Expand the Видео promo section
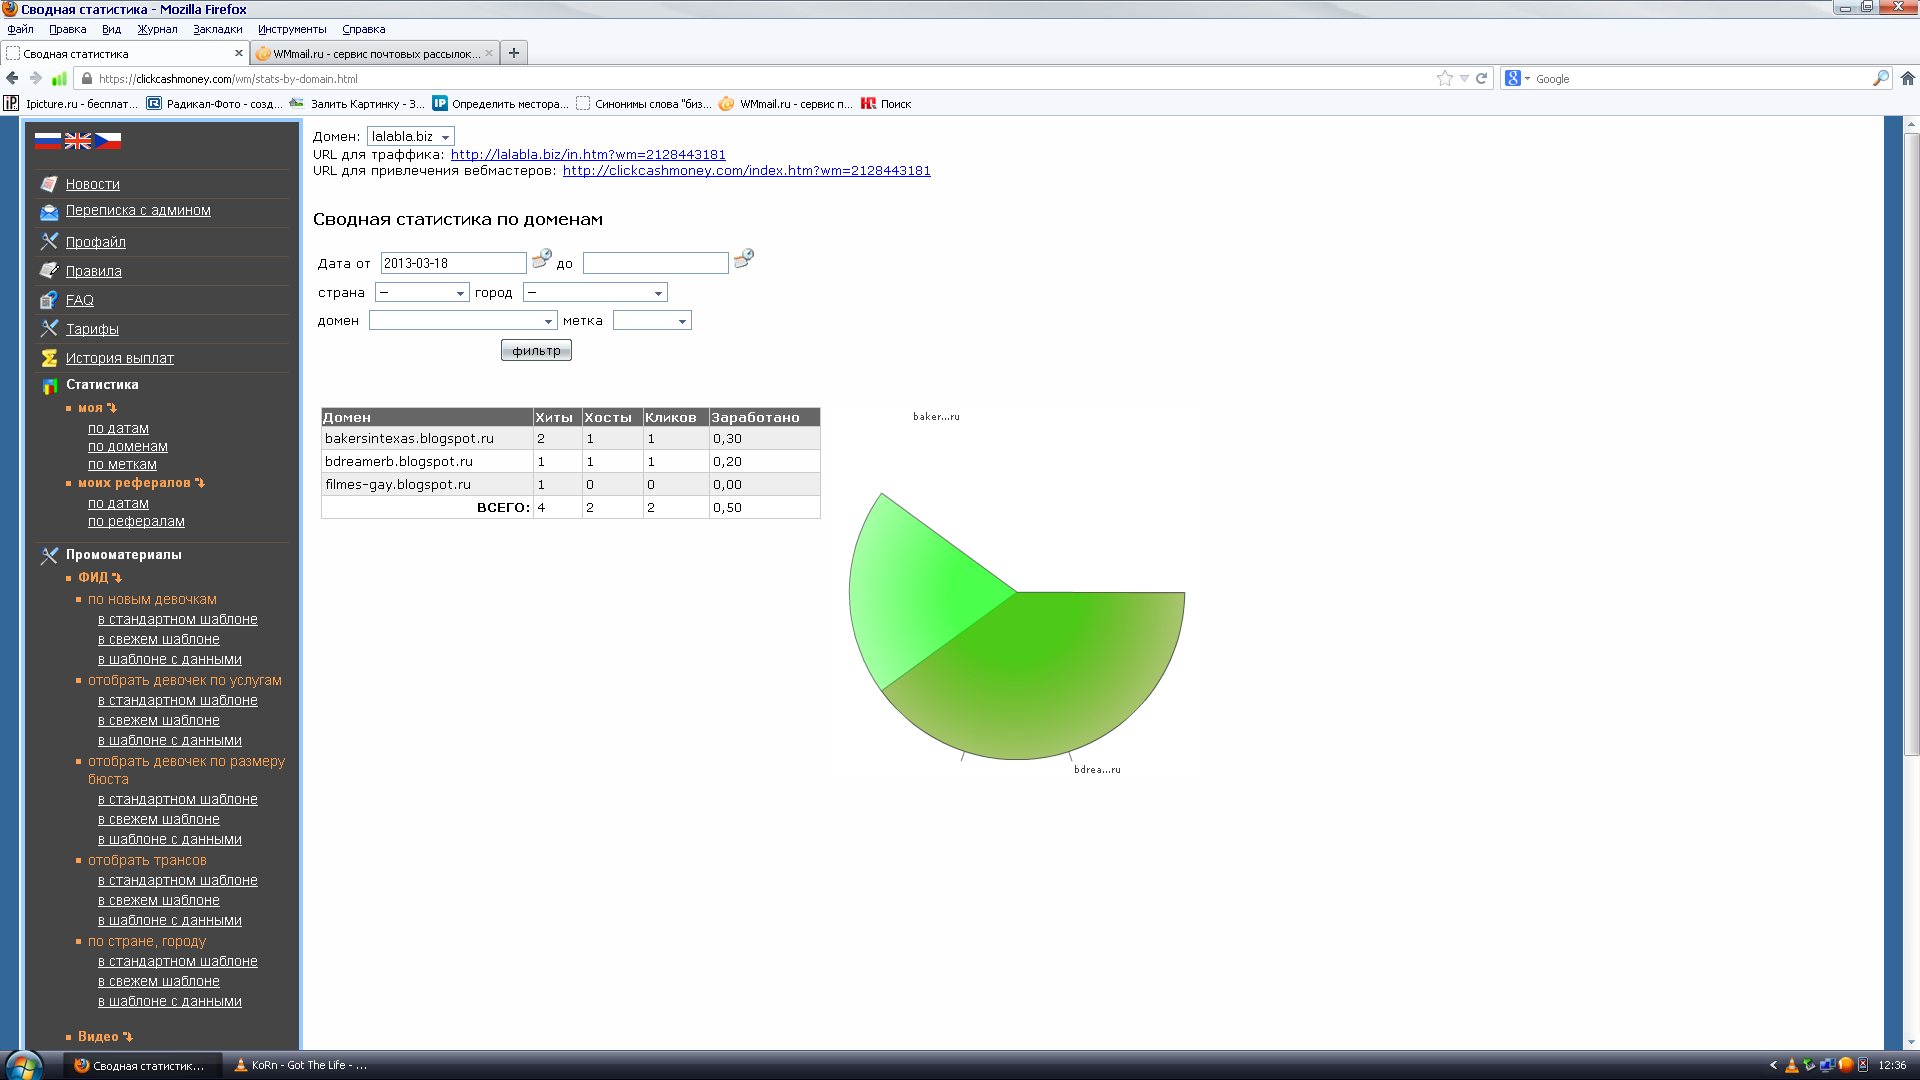This screenshot has height=1080, width=1920. pyautogui.click(x=105, y=1037)
